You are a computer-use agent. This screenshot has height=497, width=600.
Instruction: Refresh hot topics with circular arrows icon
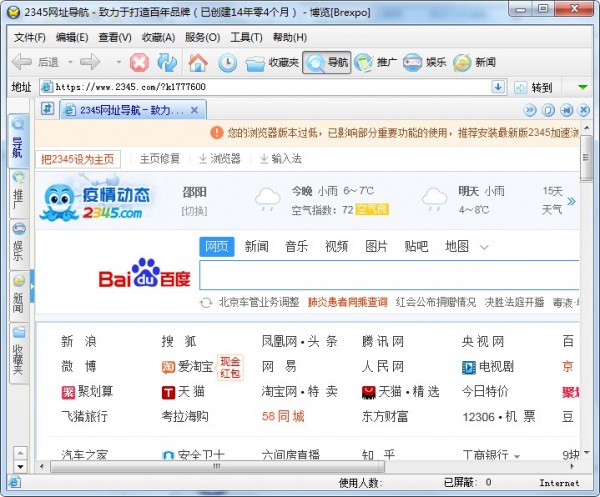pos(206,303)
